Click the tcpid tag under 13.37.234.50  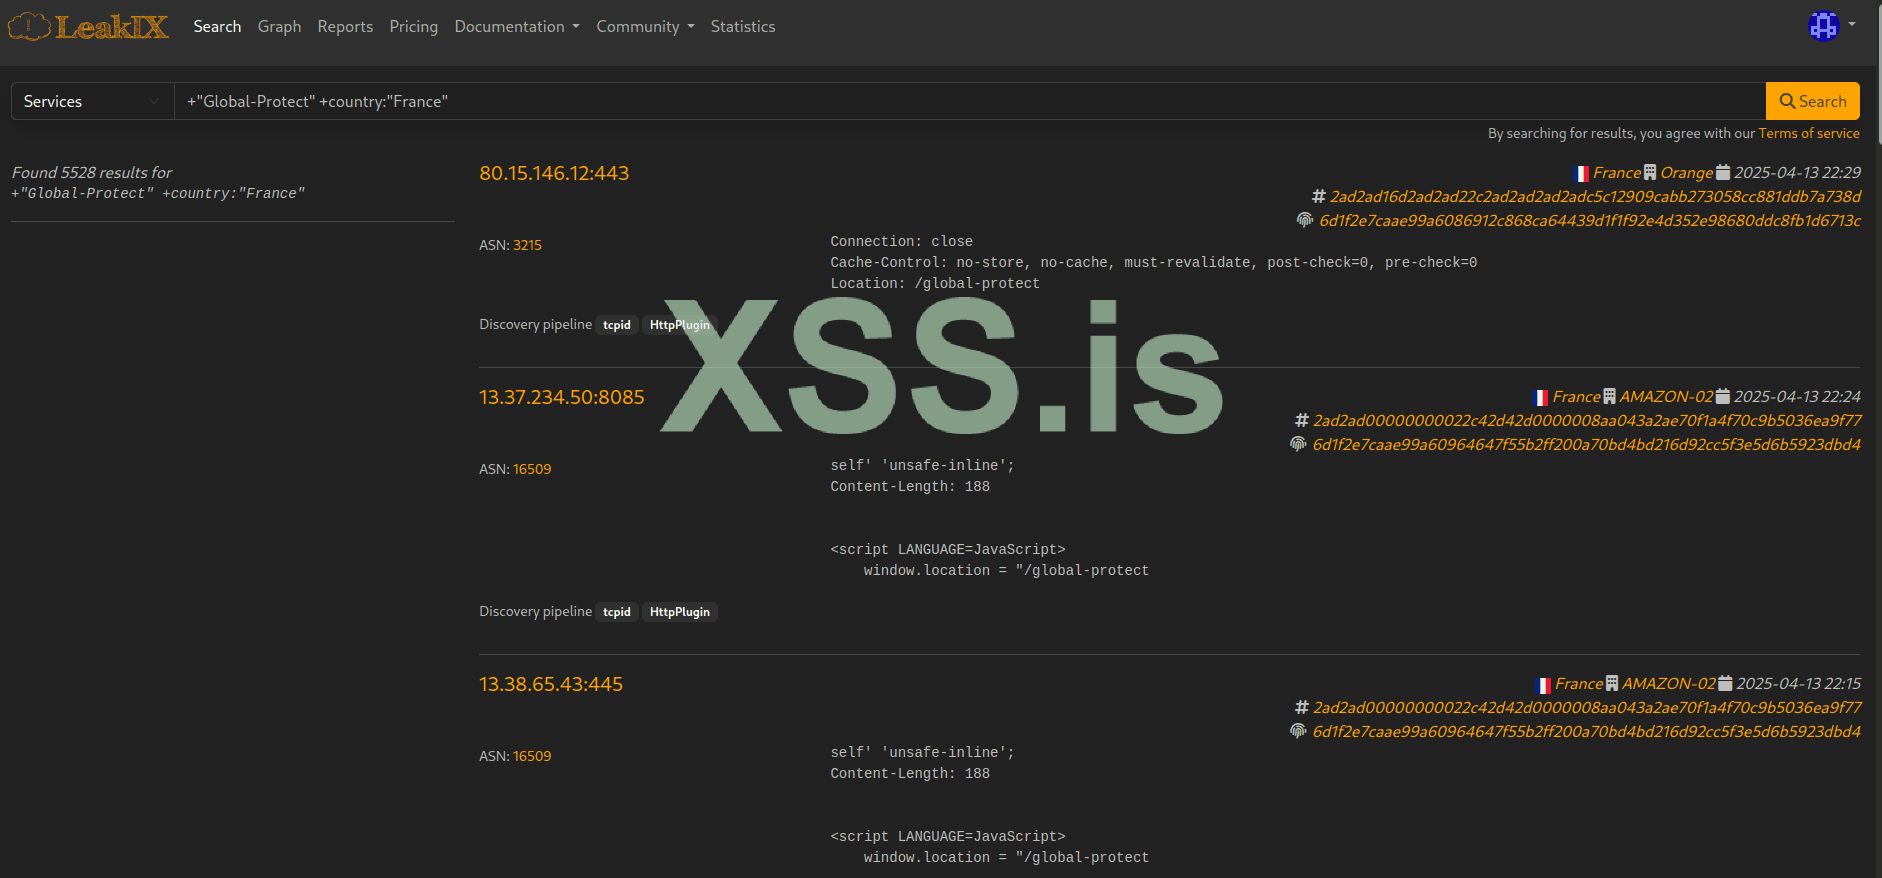pyautogui.click(x=617, y=612)
